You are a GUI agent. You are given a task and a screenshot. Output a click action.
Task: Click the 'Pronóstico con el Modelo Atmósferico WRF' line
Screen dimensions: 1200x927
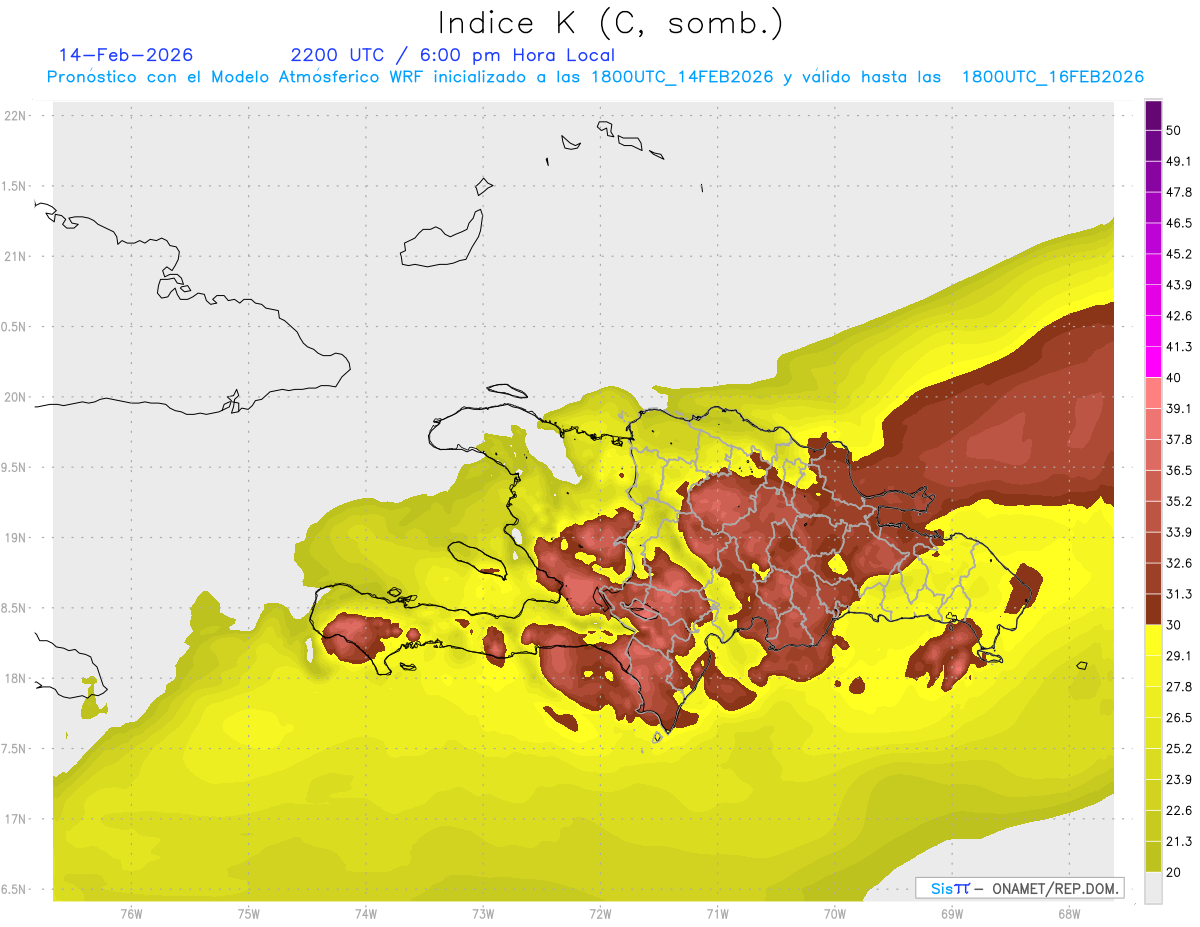pos(595,77)
